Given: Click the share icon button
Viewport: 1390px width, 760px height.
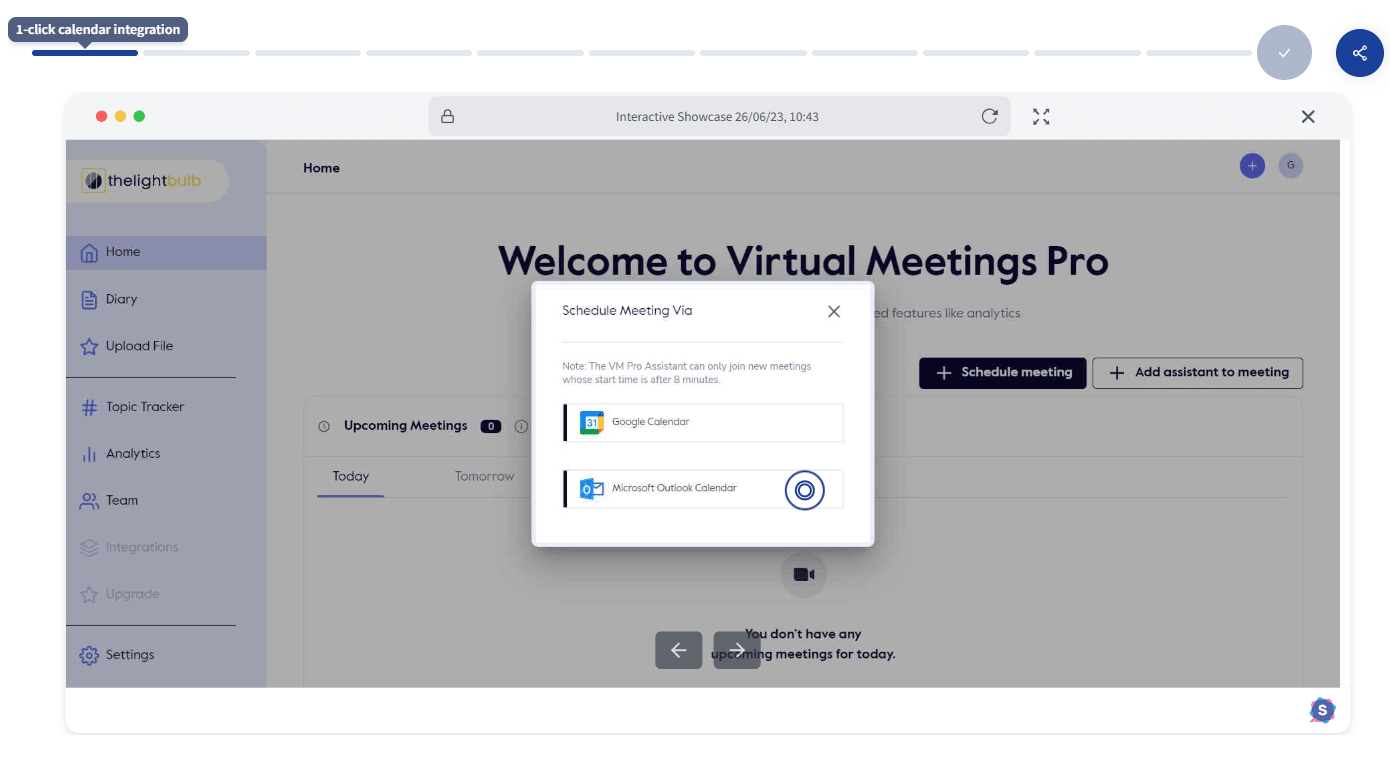Looking at the screenshot, I should [1359, 53].
